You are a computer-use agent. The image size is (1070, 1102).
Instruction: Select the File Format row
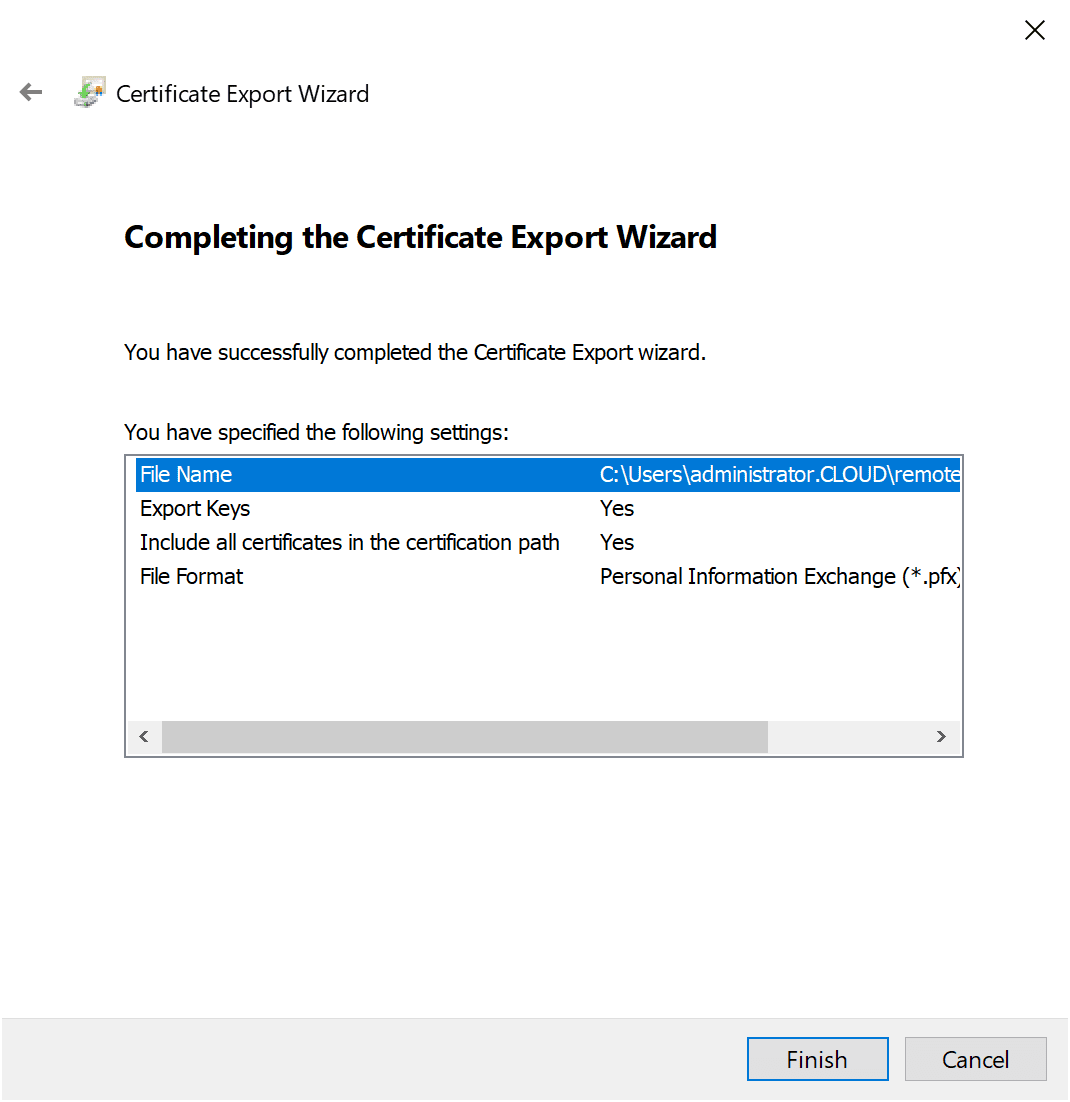(x=300, y=576)
